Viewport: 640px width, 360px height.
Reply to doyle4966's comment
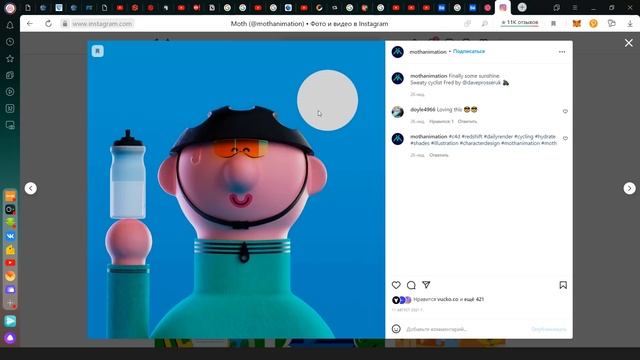(x=467, y=121)
